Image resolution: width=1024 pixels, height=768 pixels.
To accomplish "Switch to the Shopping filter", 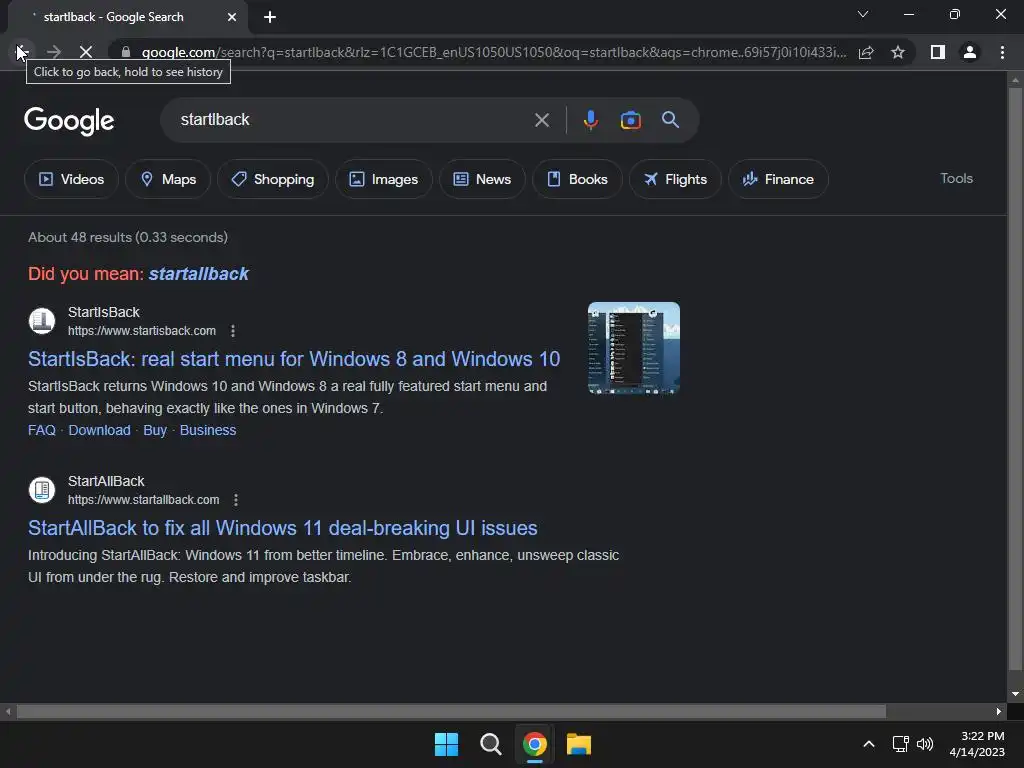I will click(272, 179).
